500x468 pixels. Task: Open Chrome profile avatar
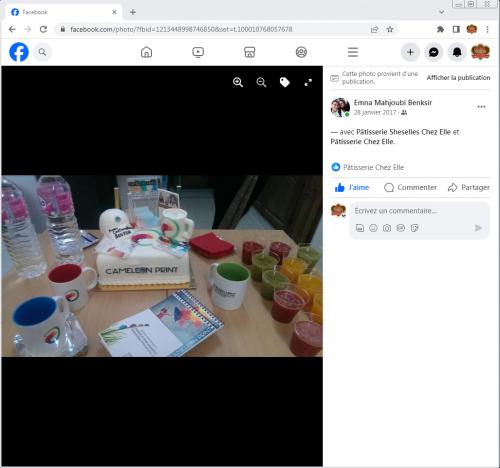pos(472,29)
